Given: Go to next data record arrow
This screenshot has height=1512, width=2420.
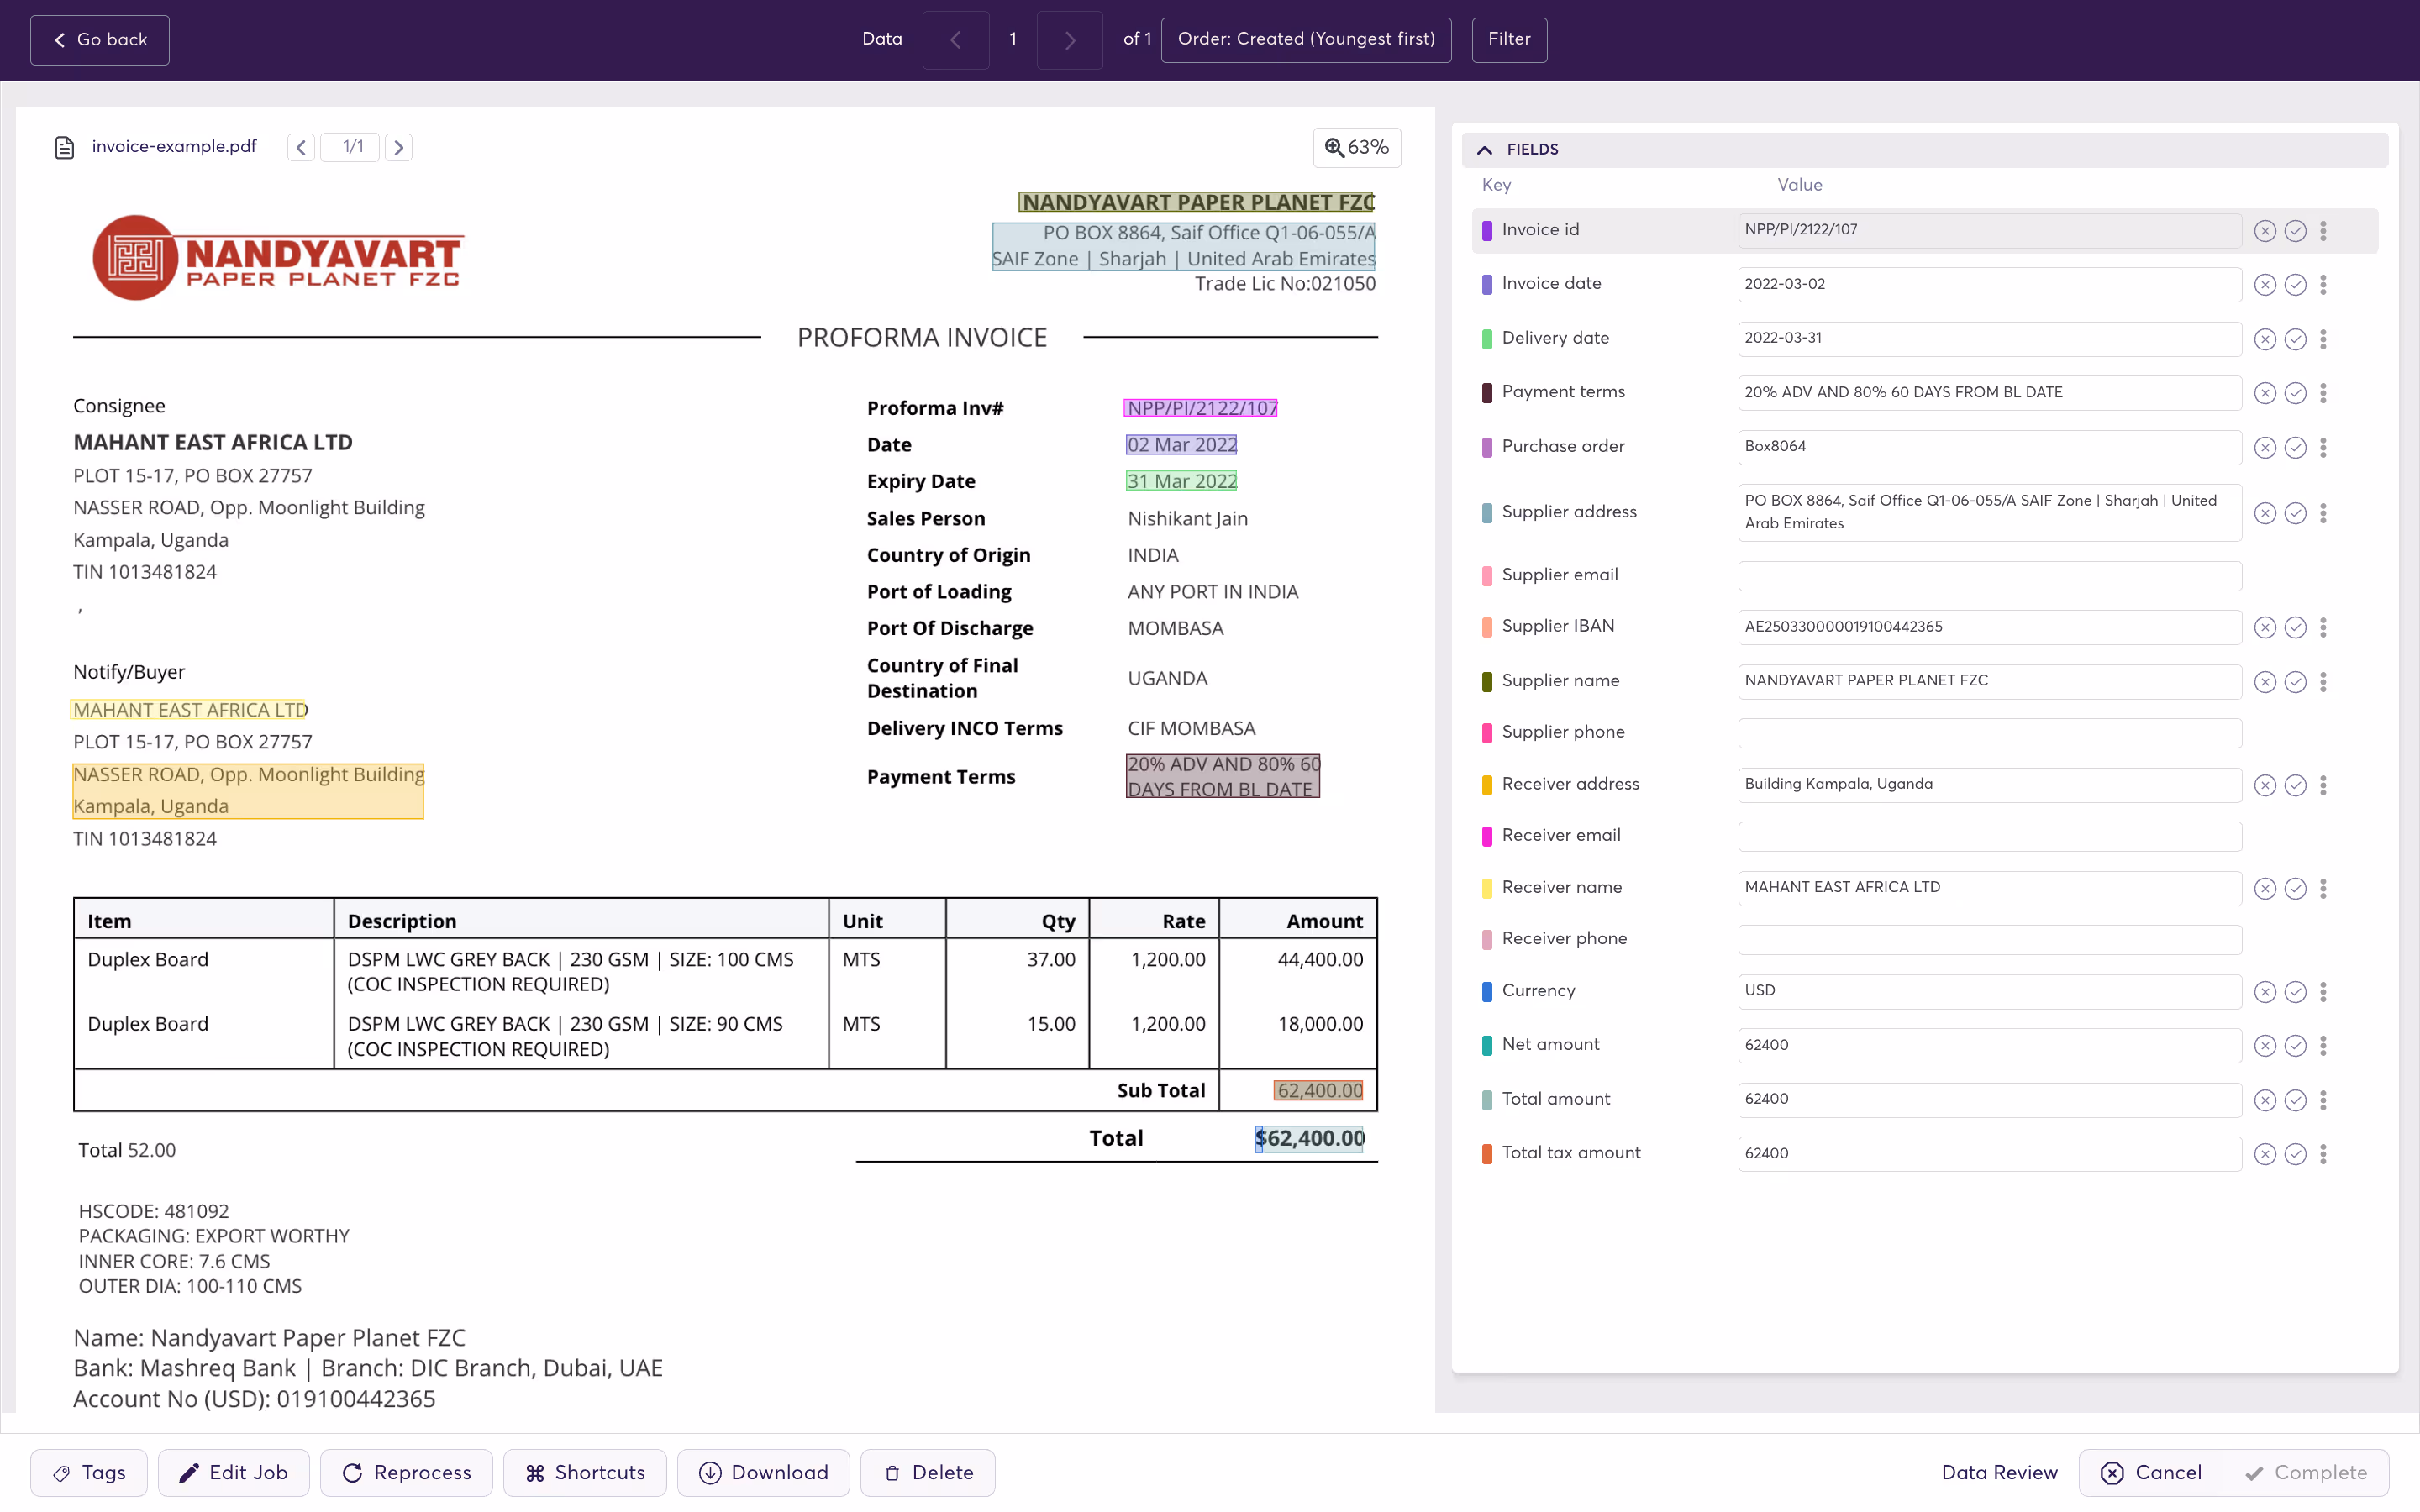Looking at the screenshot, I should 1070,40.
